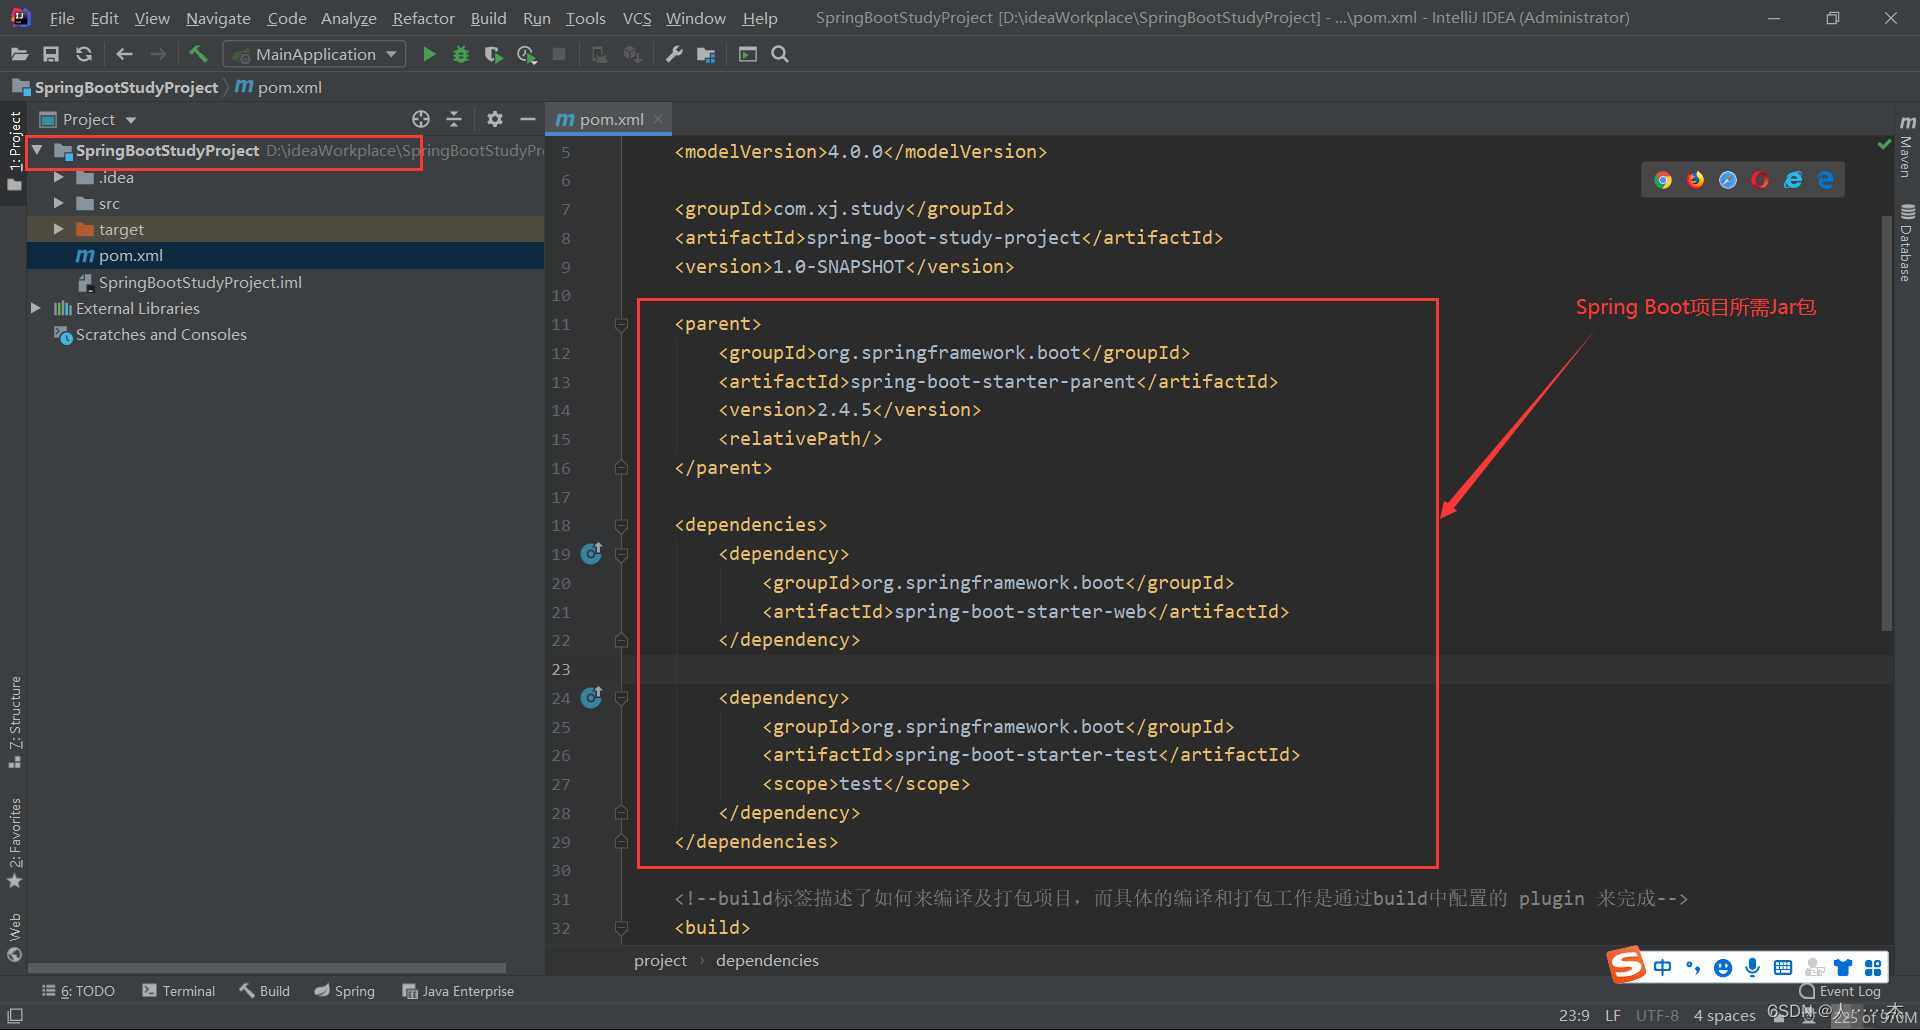Expand the target folder

58,229
